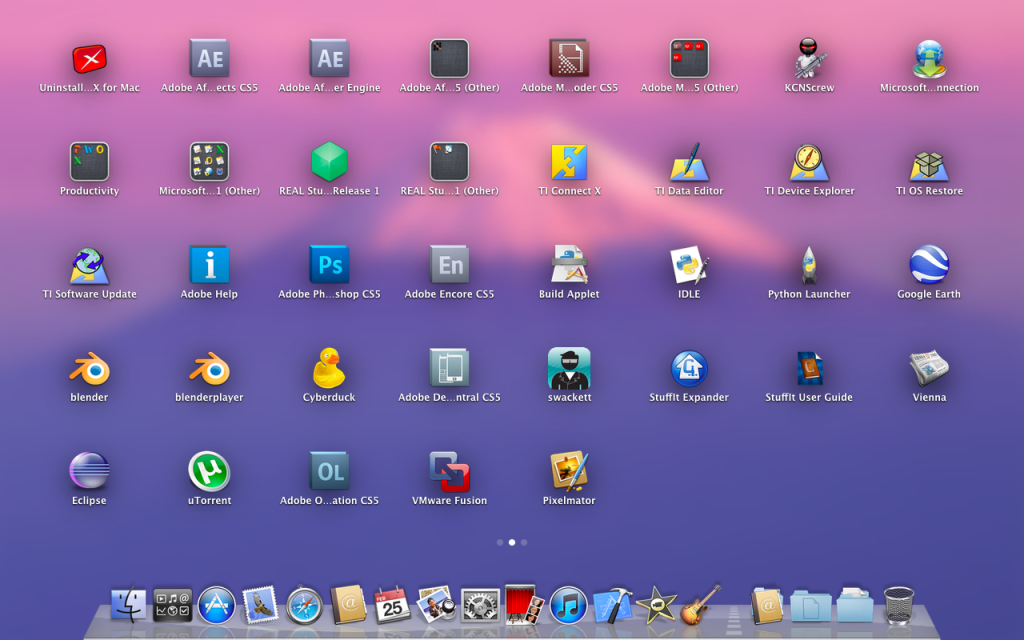Image resolution: width=1024 pixels, height=640 pixels.
Task: Open Microsoft Remote Desktop Connection icon
Action: (x=929, y=59)
